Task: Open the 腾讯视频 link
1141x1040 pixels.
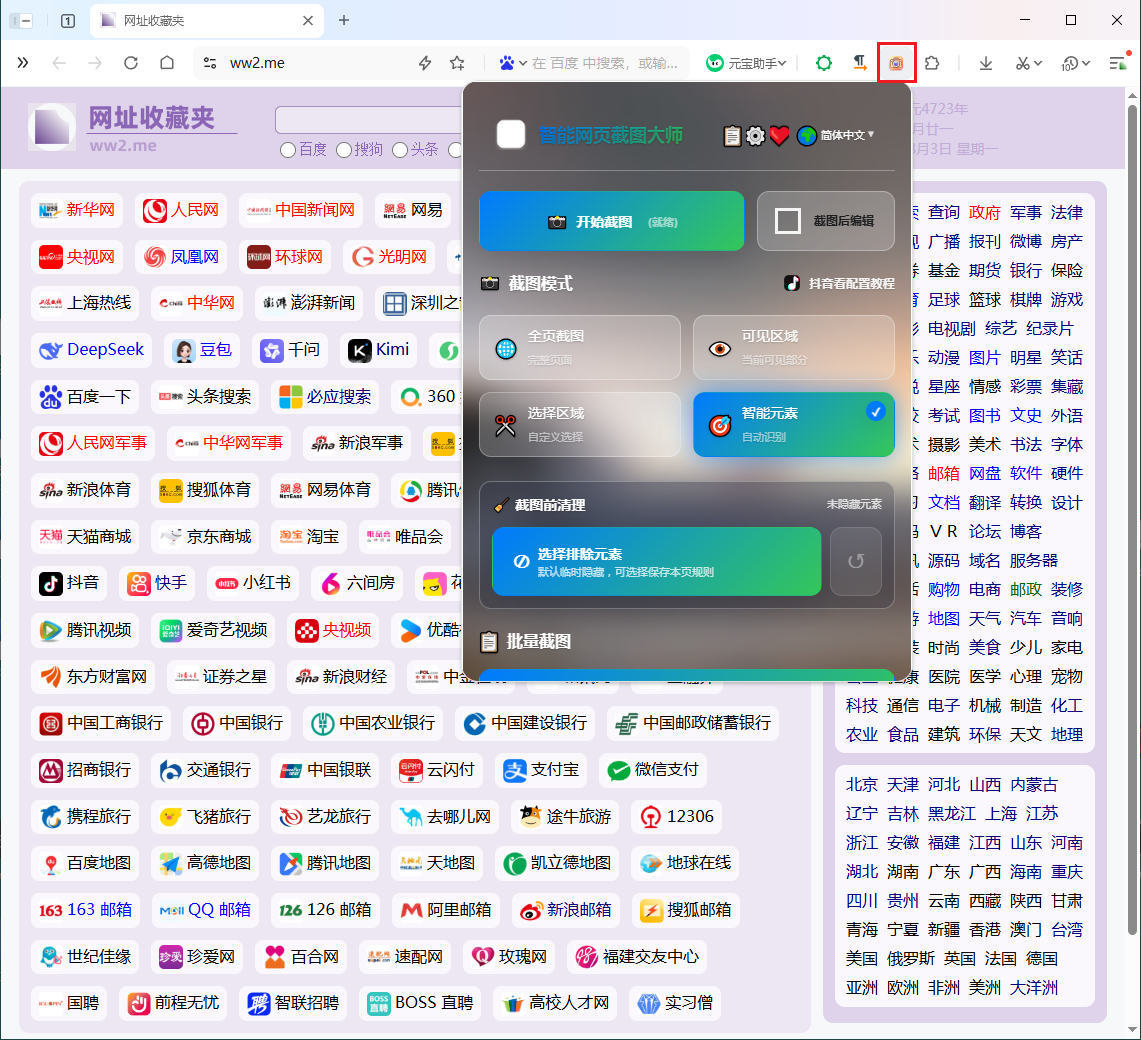Action: pos(85,630)
